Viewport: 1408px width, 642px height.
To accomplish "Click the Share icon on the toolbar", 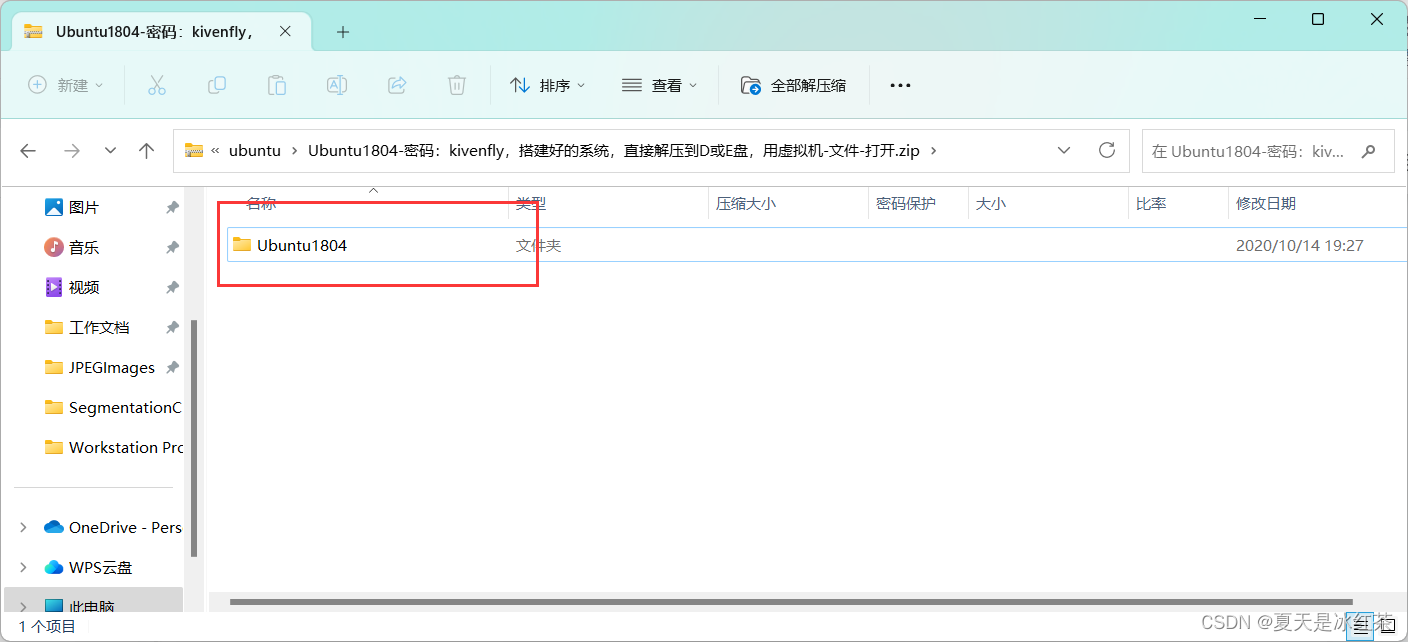I will click(397, 85).
